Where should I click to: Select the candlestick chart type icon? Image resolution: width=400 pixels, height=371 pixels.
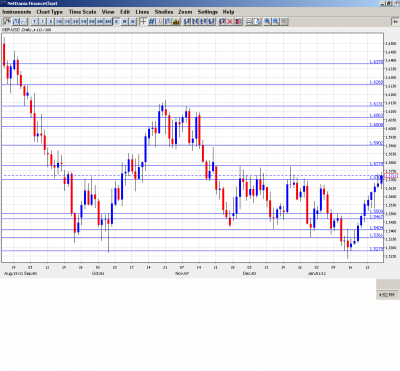(7, 22)
